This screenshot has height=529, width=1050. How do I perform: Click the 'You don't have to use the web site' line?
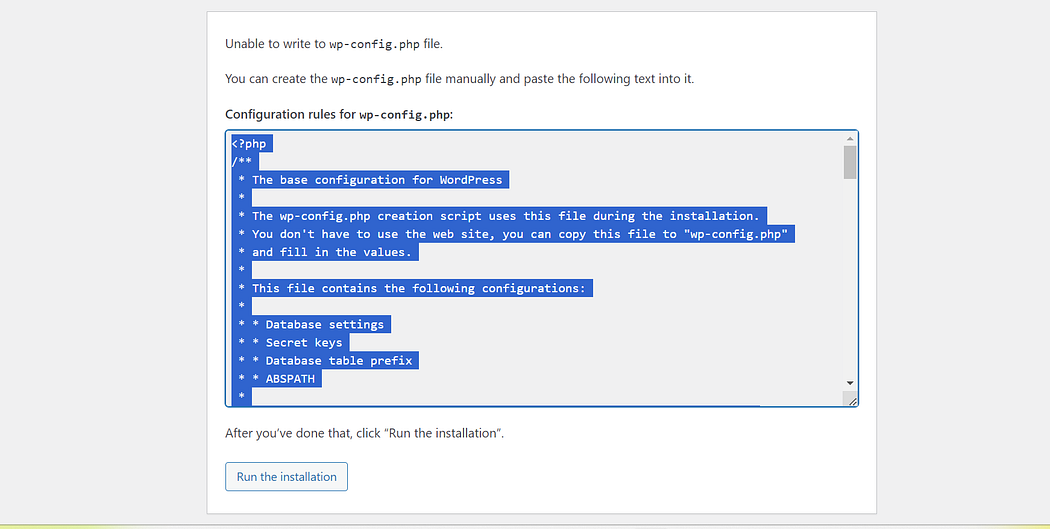513,234
